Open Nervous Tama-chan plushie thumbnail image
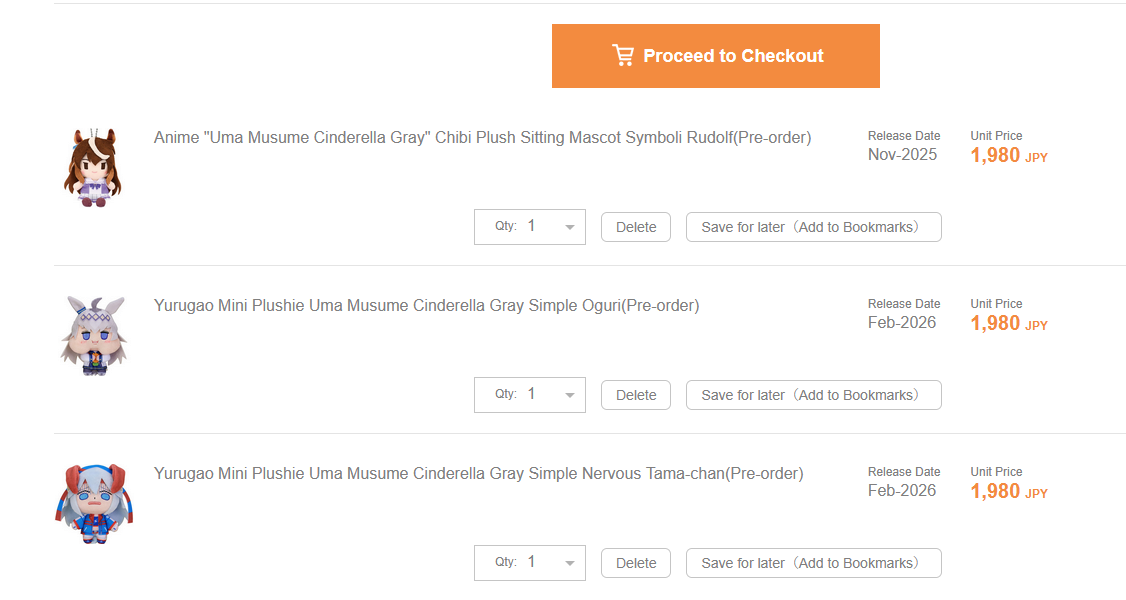Viewport: 1126px width, 600px height. (x=94, y=503)
